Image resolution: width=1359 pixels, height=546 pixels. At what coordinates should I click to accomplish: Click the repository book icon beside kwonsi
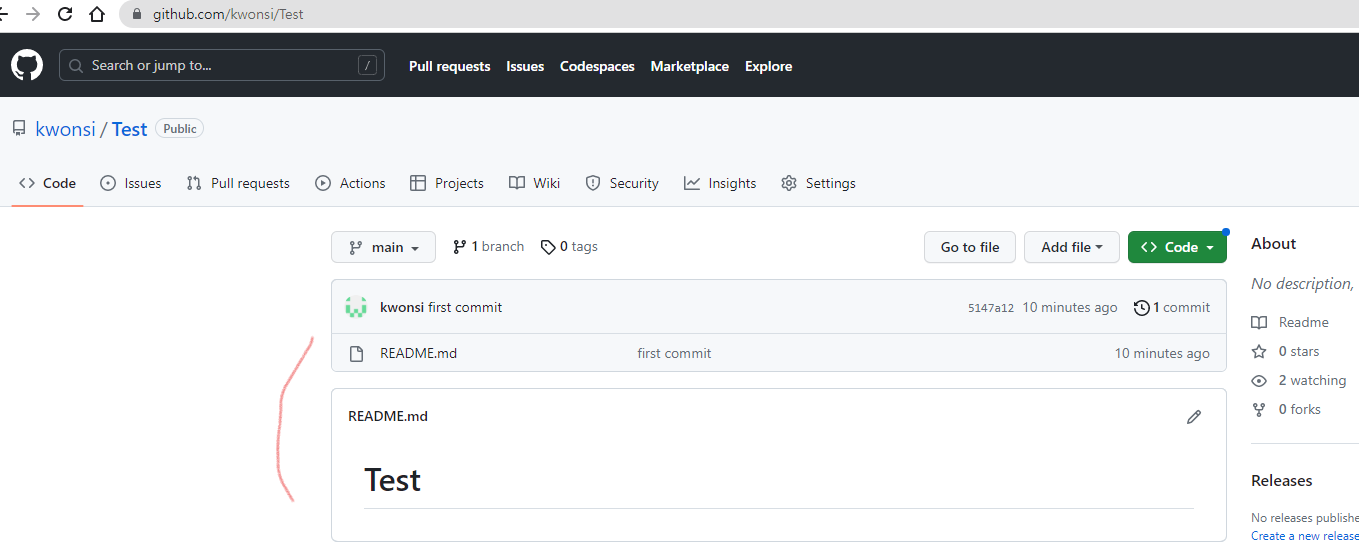[x=19, y=129]
